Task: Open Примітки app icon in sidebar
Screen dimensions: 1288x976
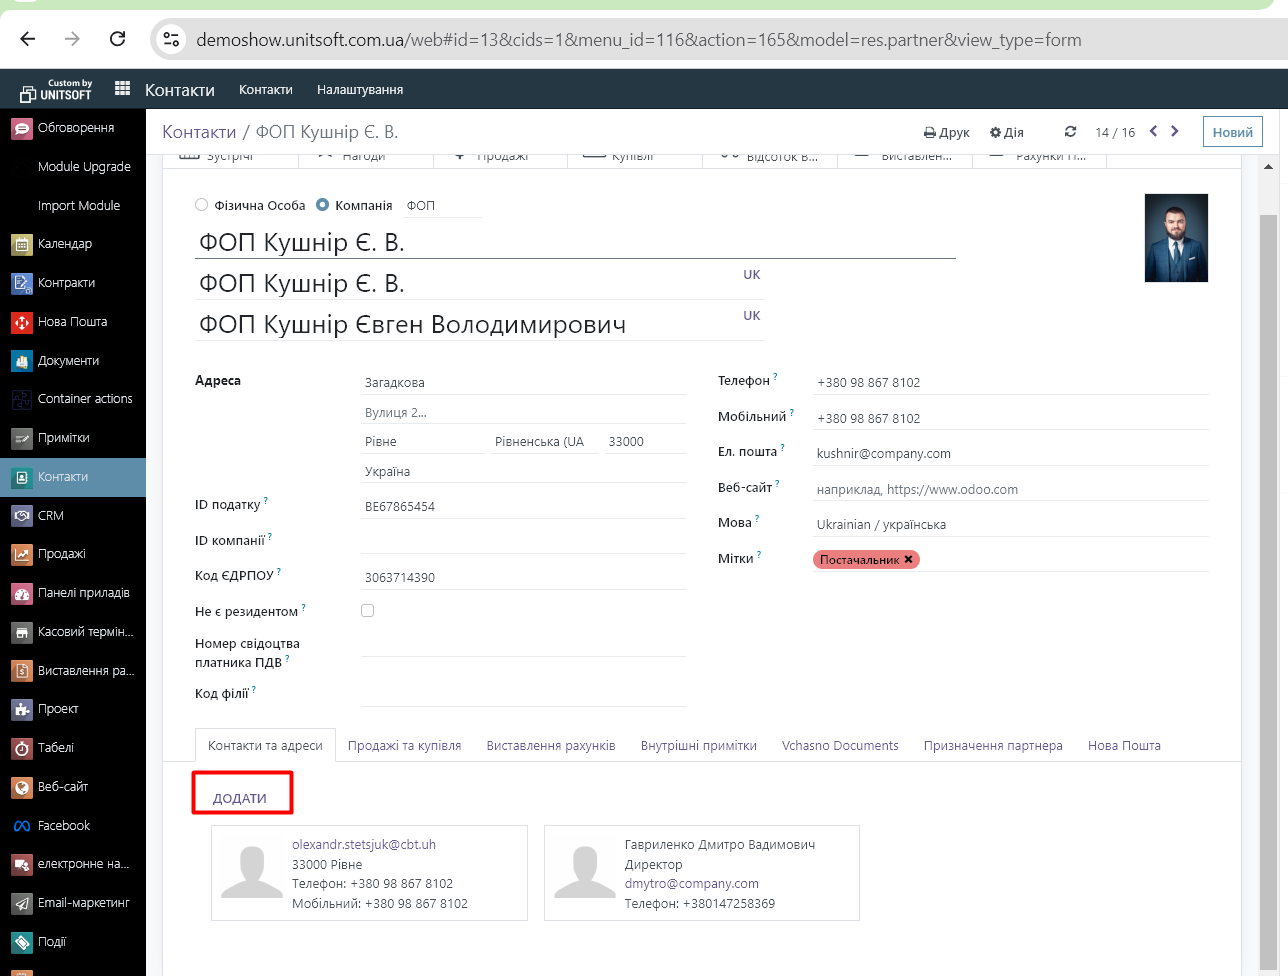Action: click(x=22, y=438)
